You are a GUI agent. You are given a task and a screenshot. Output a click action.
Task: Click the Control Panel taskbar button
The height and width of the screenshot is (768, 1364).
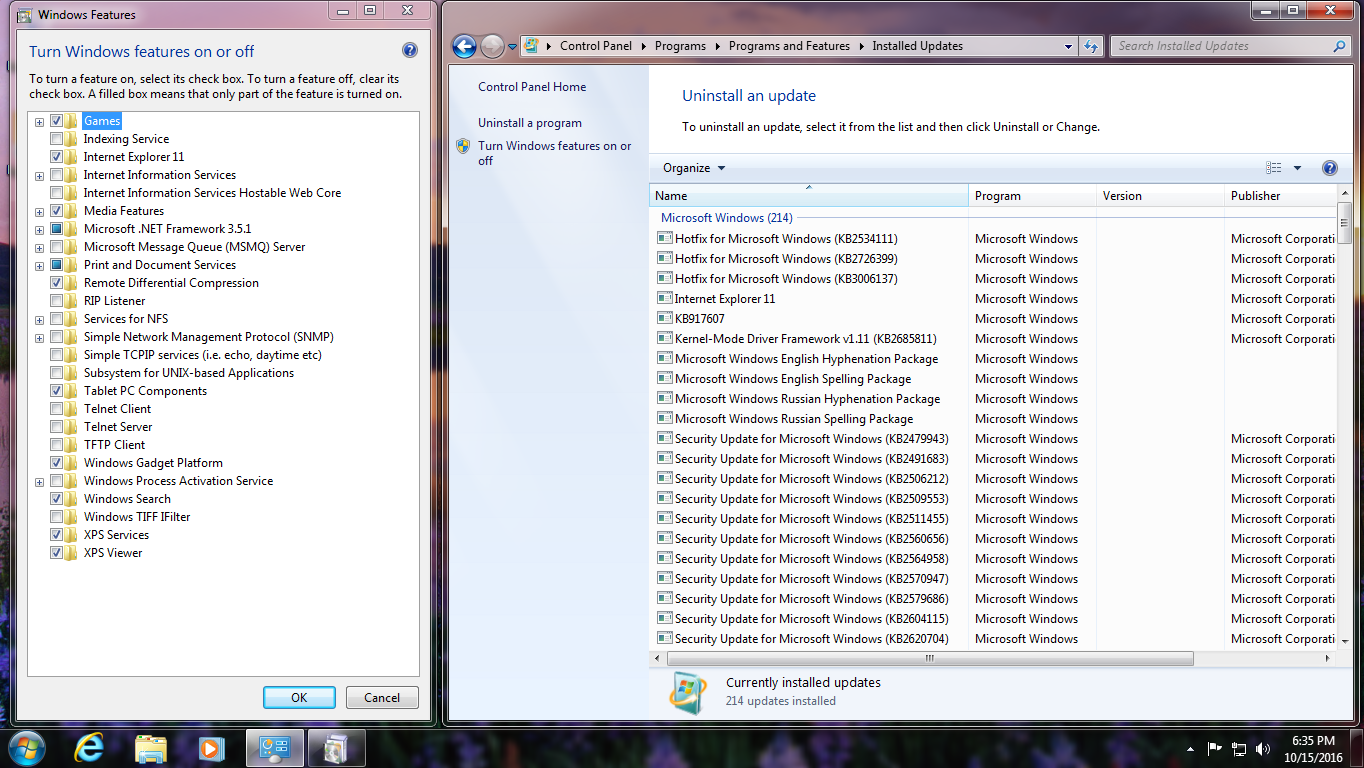[x=275, y=748]
